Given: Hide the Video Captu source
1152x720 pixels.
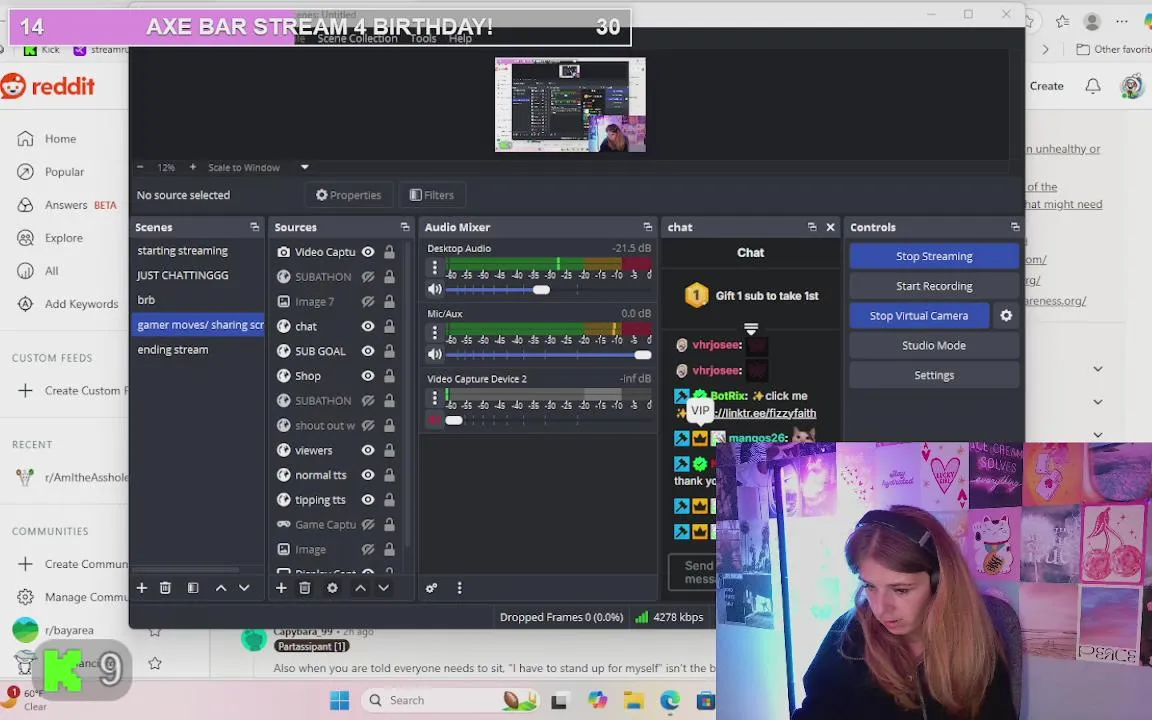Looking at the screenshot, I should (x=368, y=252).
